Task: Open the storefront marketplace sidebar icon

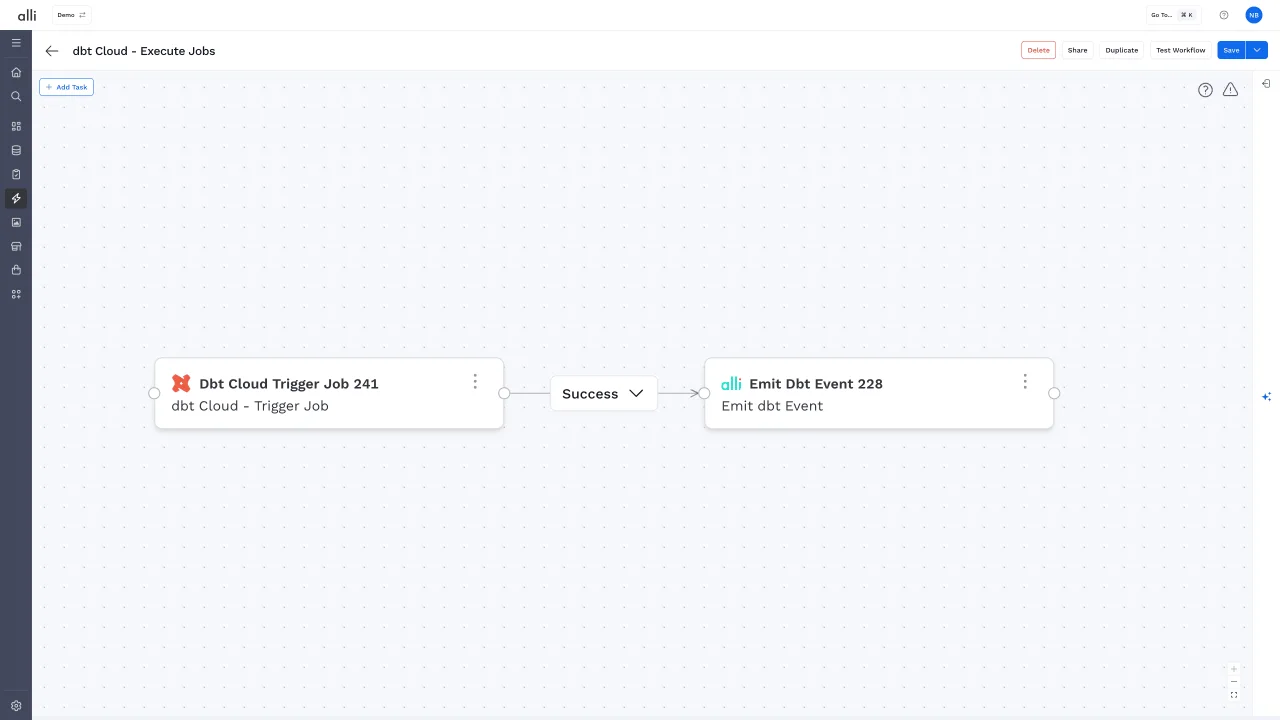Action: point(16,246)
